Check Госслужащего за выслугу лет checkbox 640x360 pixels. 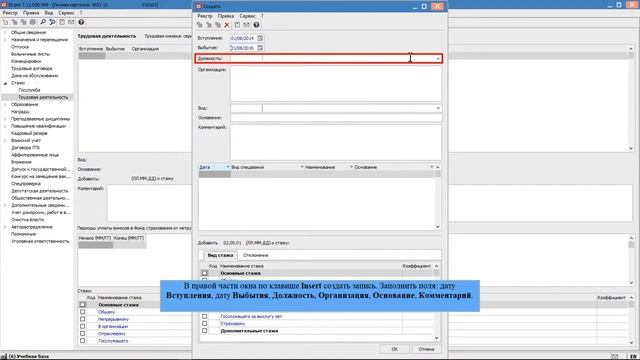[204, 316]
